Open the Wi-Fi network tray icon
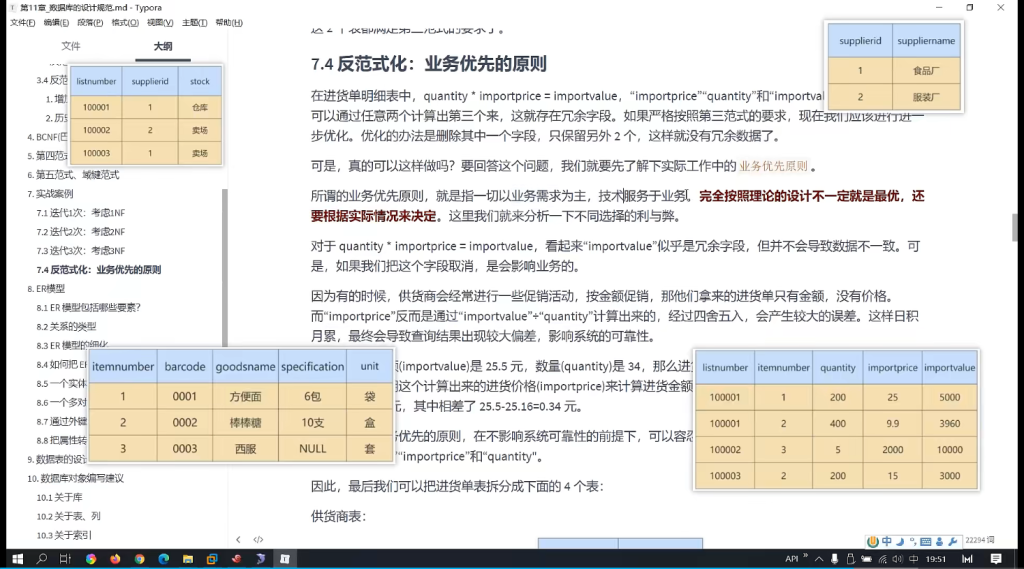This screenshot has height=569, width=1024. coord(882,559)
